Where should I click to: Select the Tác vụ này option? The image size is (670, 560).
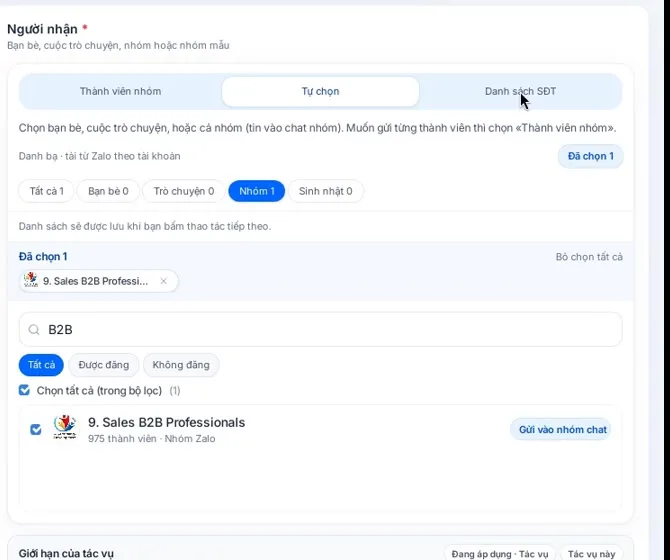[x=591, y=554]
